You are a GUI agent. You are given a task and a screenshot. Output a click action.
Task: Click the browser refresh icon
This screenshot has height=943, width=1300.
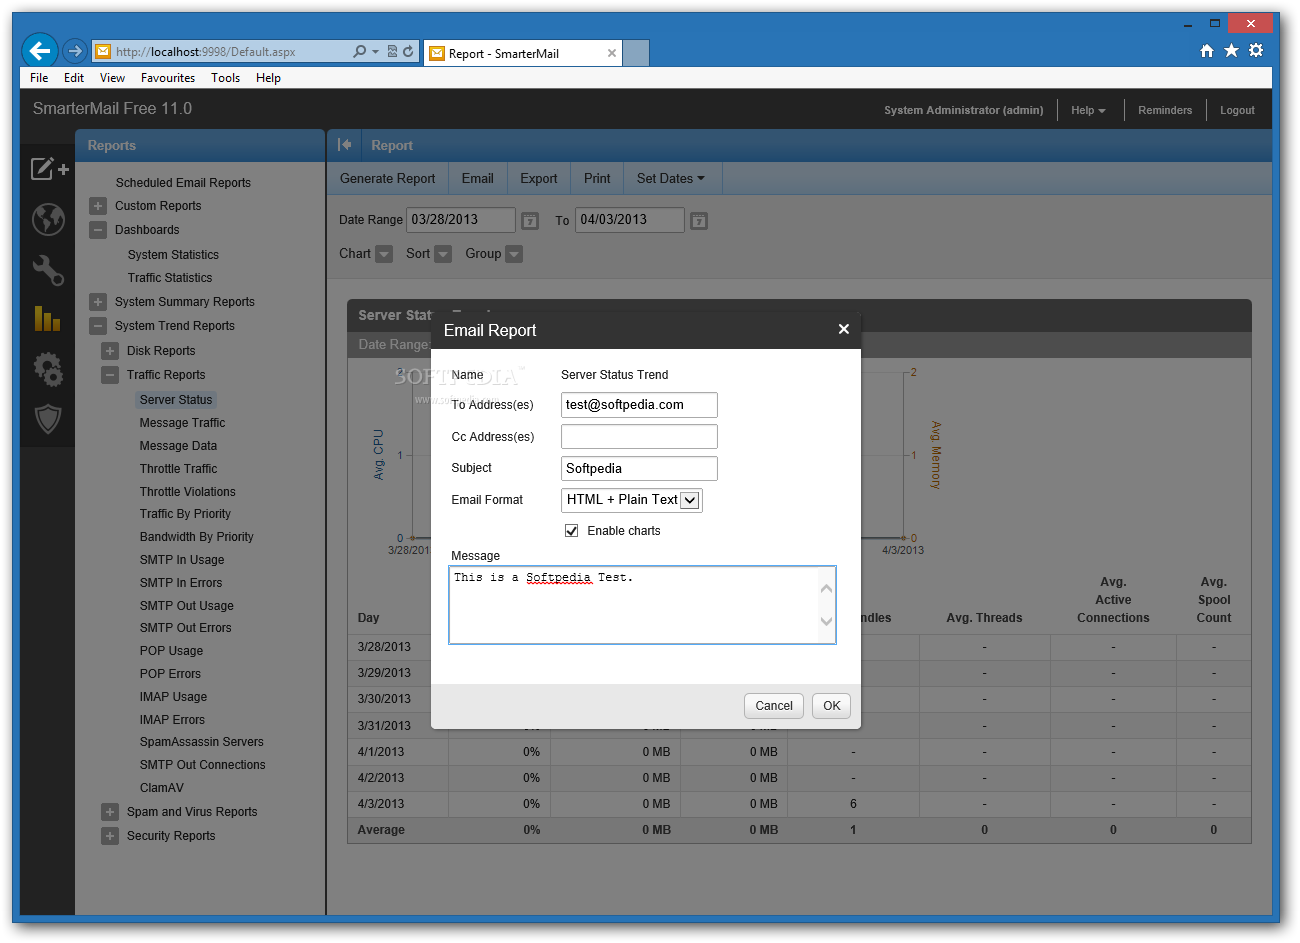pos(408,51)
